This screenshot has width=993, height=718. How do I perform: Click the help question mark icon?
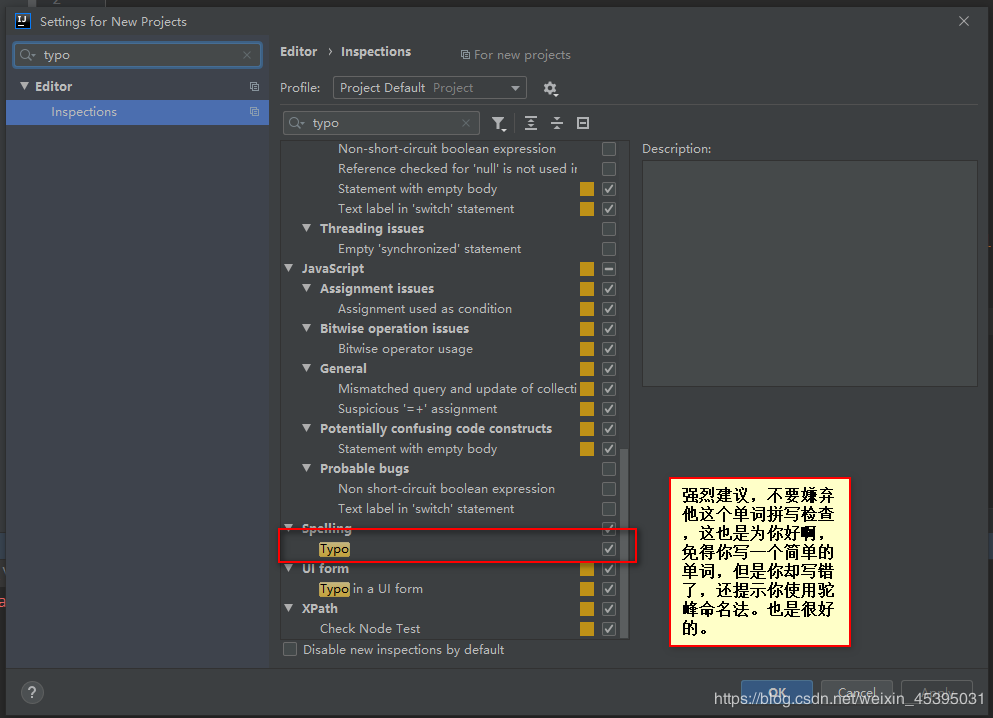click(31, 692)
